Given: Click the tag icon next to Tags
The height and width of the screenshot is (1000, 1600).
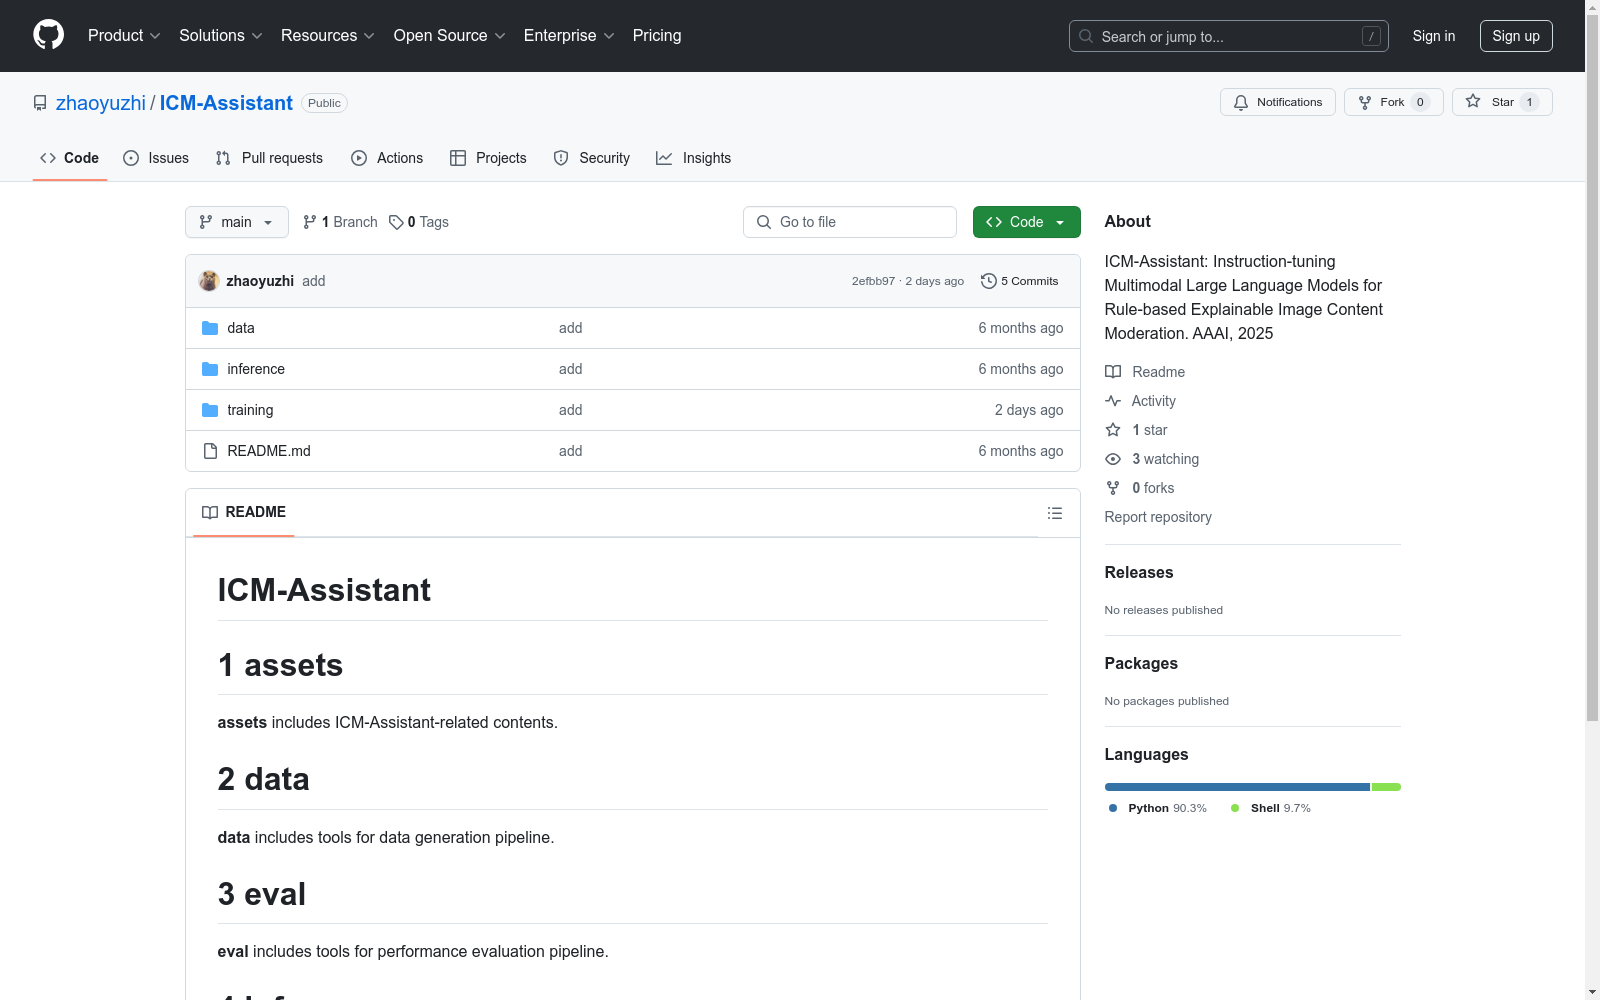Looking at the screenshot, I should tap(396, 222).
